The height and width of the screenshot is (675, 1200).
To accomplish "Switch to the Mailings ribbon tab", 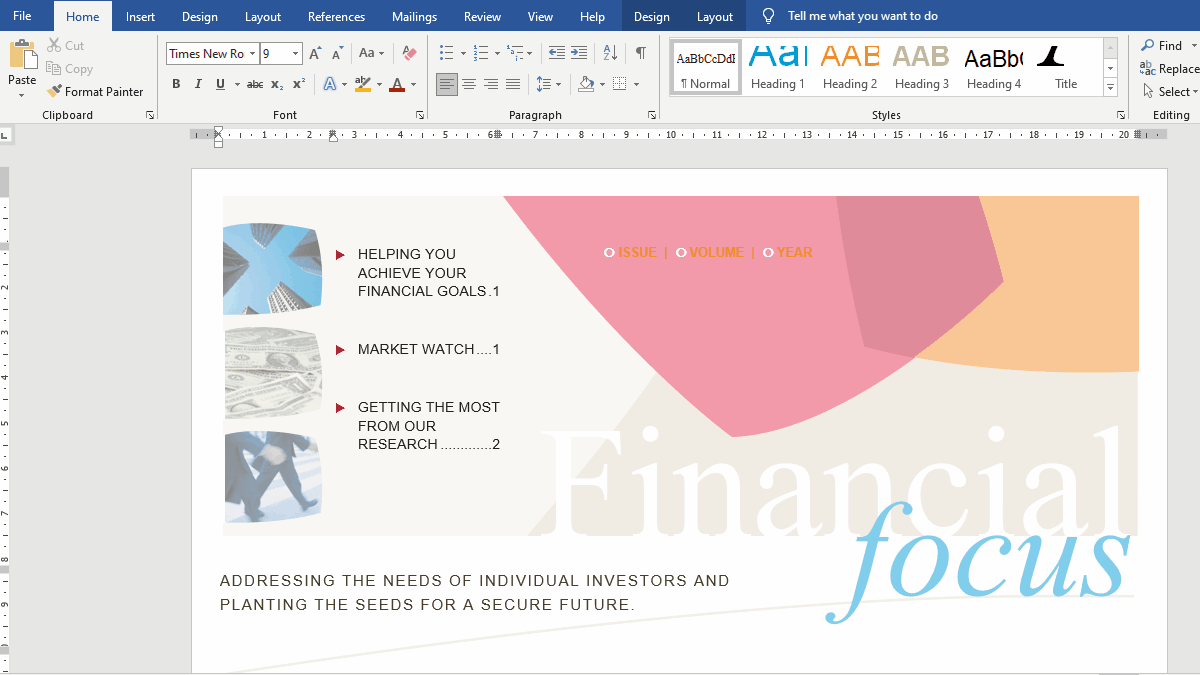I will 413,16.
